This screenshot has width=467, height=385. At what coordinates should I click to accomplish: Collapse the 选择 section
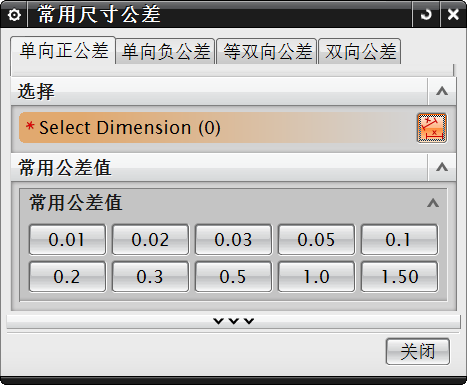442,91
